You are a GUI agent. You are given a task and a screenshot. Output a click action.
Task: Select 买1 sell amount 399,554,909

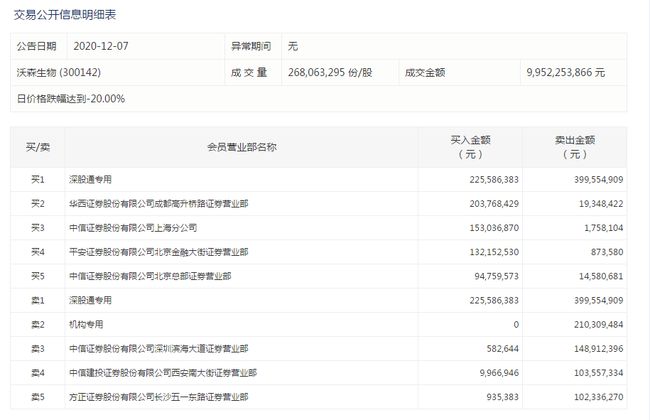[599, 180]
